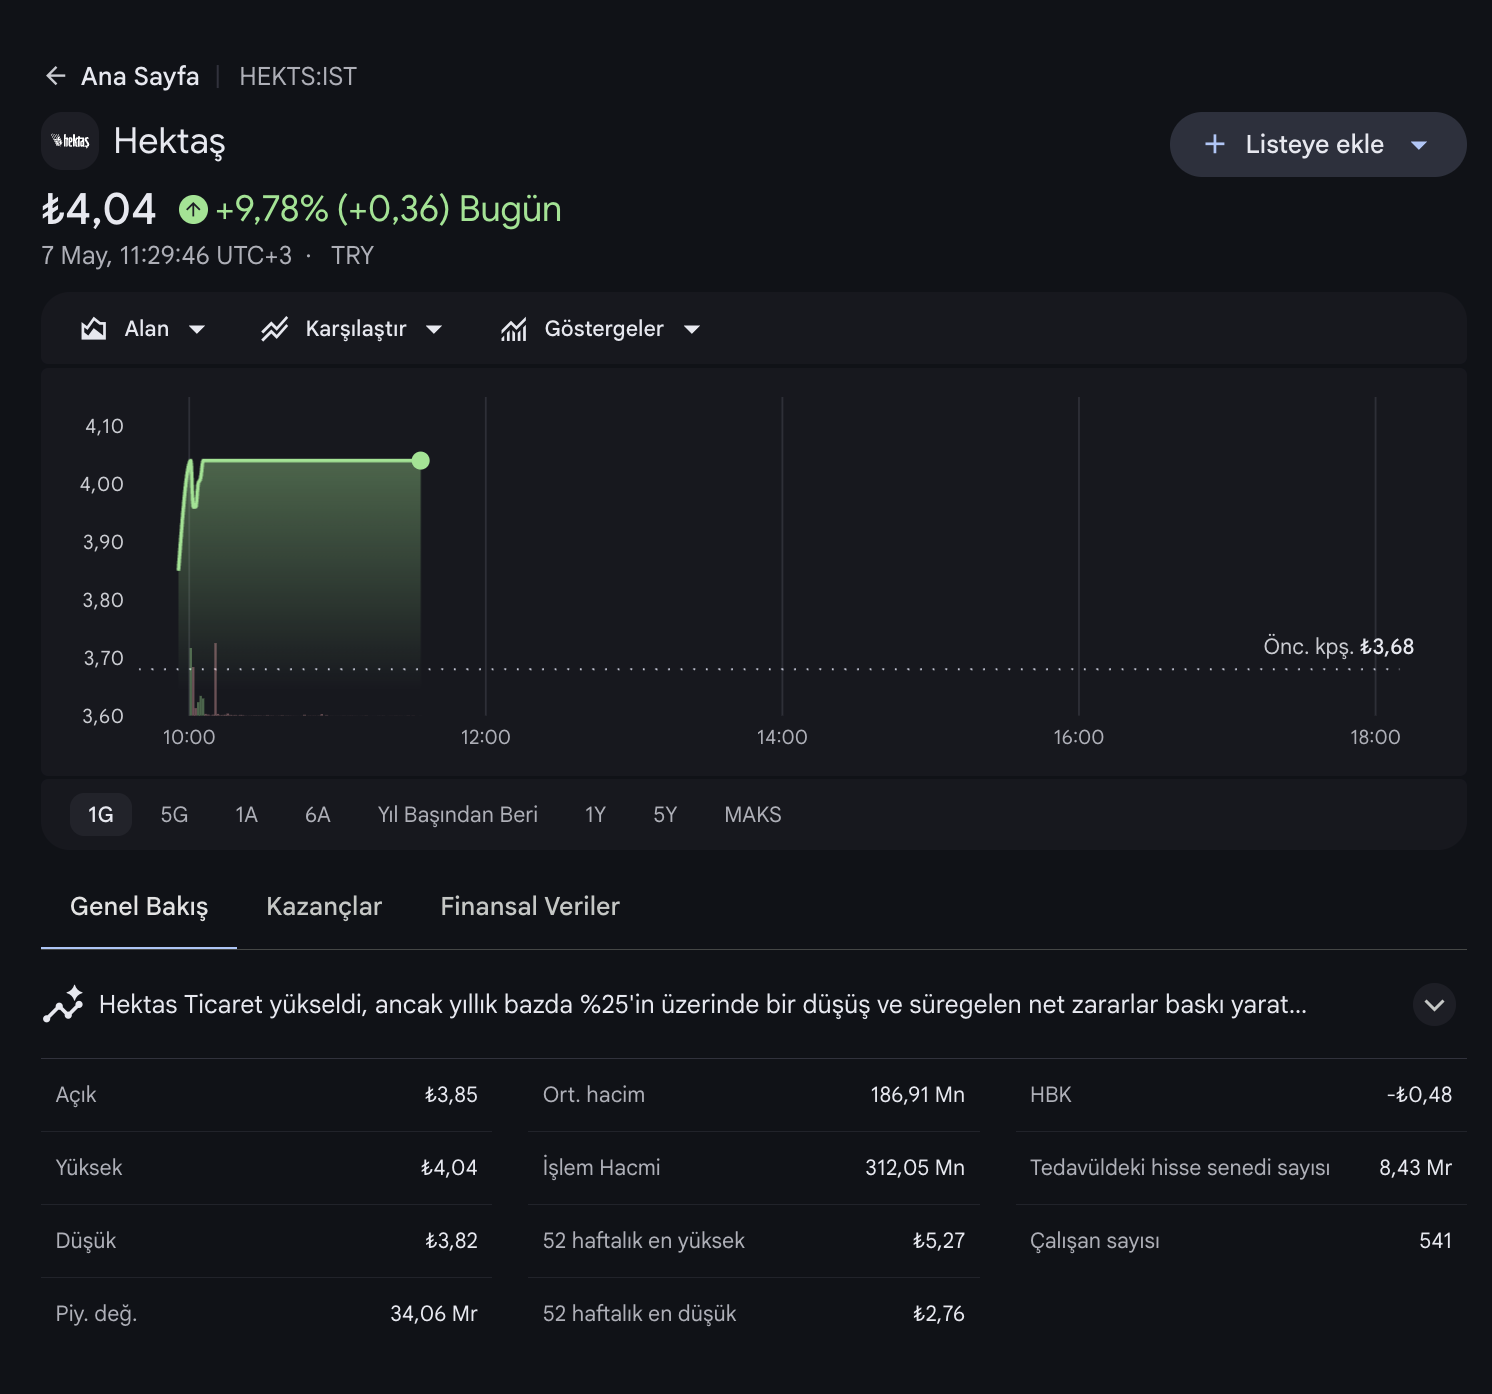Select the Yıl Başından Beri range

458,815
